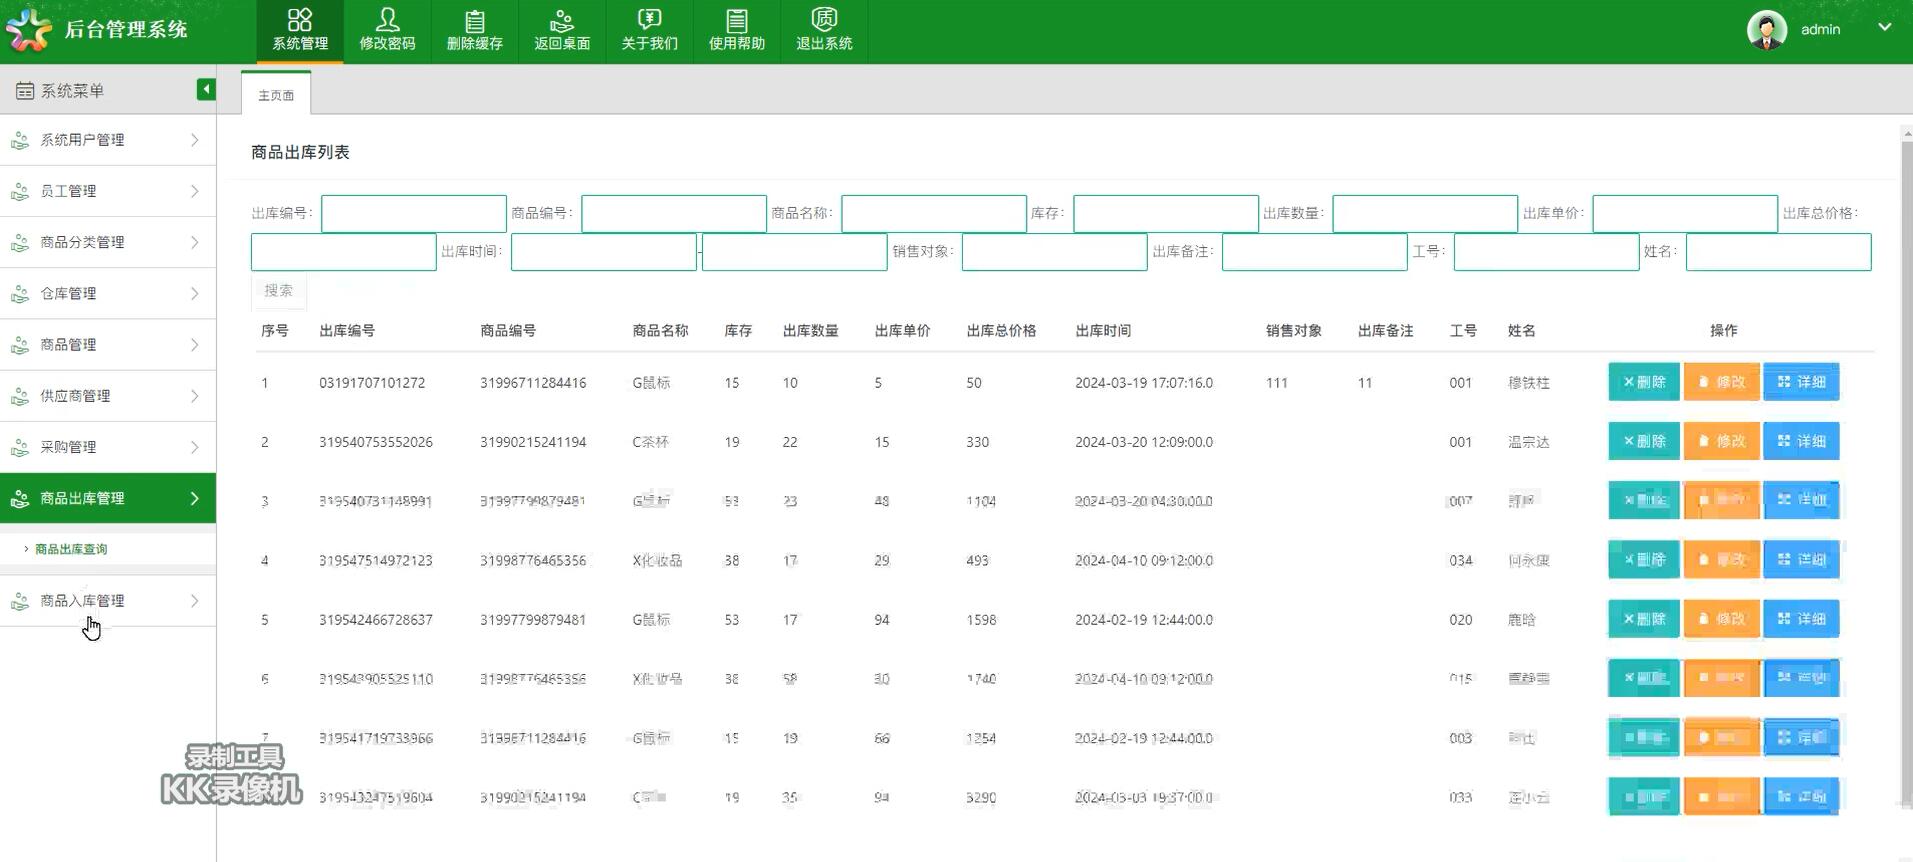Collapse 商品出库管理 chevron
The height and width of the screenshot is (862, 1913).
195,498
